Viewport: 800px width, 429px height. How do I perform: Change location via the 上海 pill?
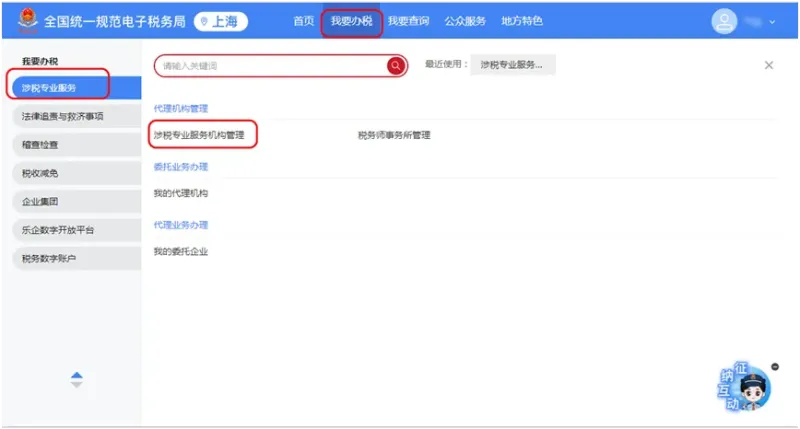pyautogui.click(x=221, y=21)
